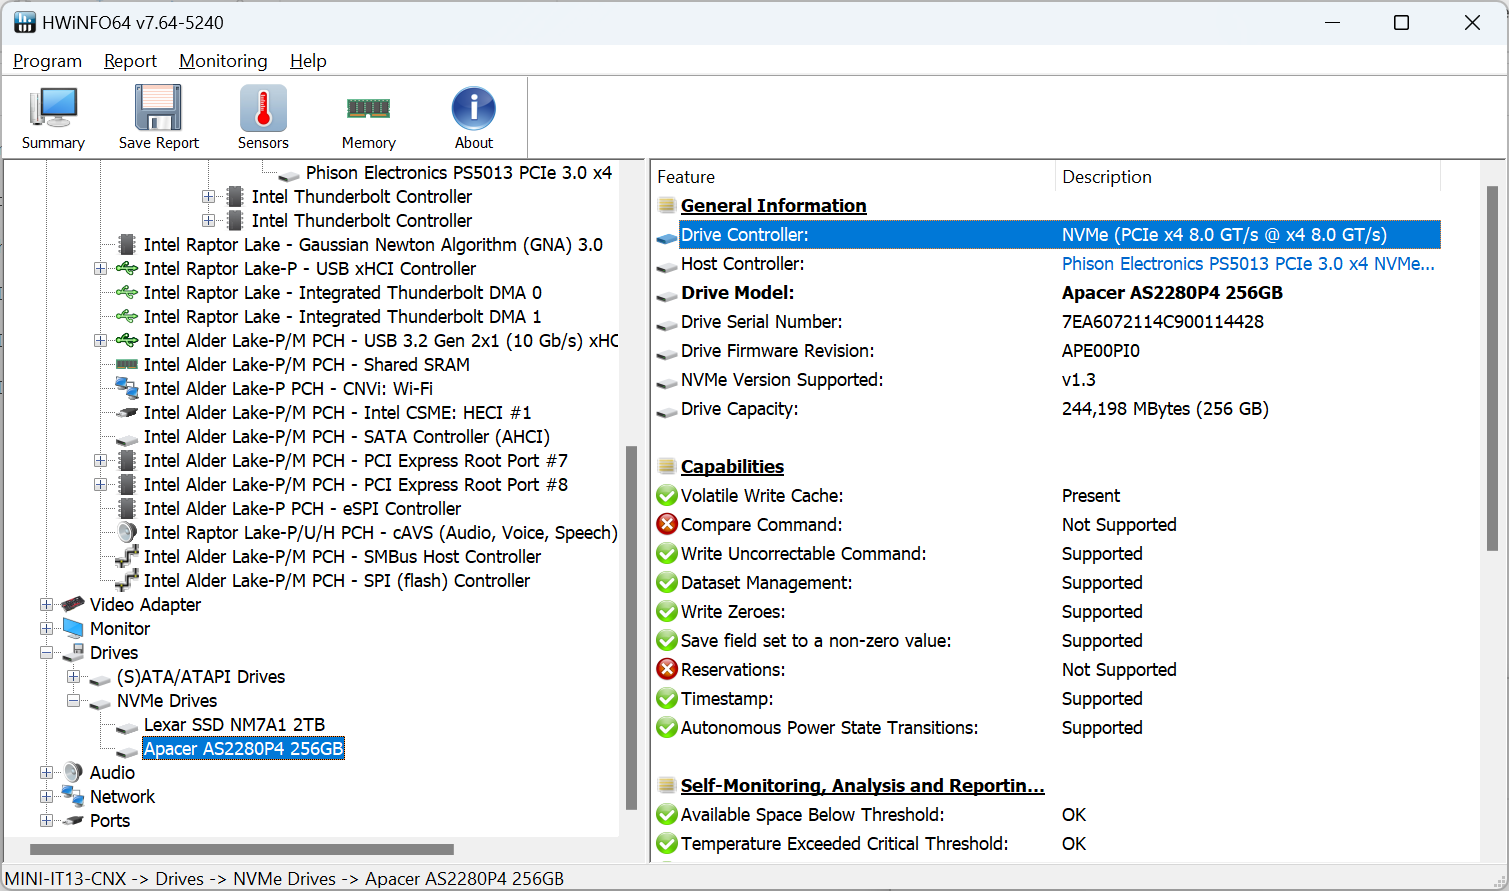Select Intel Alder Lake-P PCH eSPI Controller
Image resolution: width=1509 pixels, height=891 pixels.
coord(302,508)
